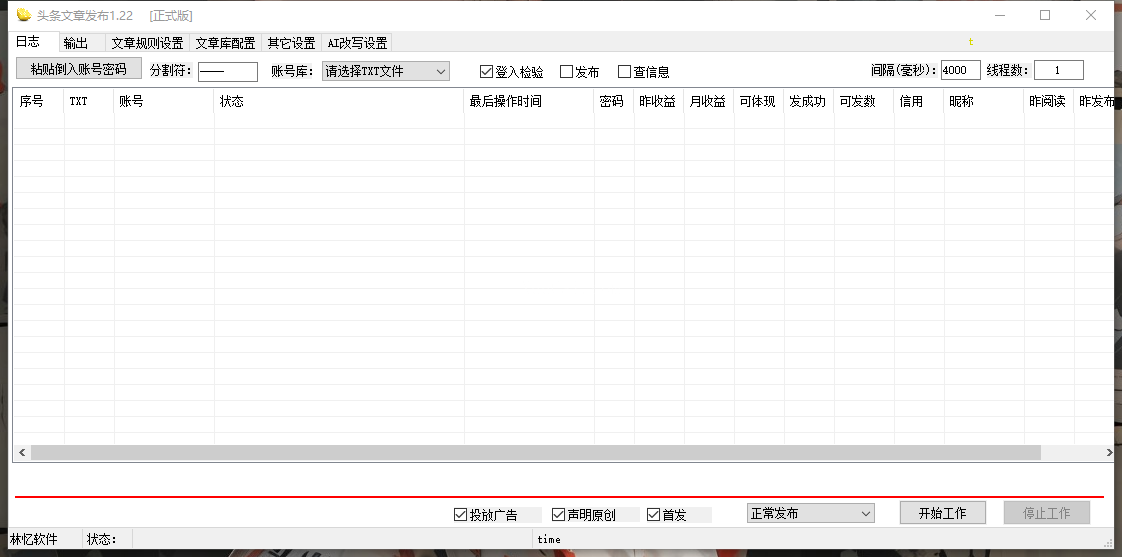The width and height of the screenshot is (1122, 557).
Task: Click the 开始工作 button
Action: (942, 513)
